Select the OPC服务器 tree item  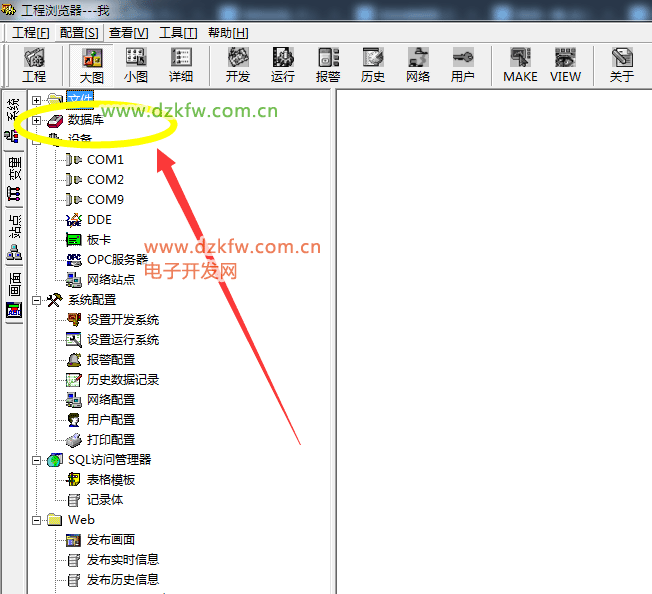tap(116, 260)
